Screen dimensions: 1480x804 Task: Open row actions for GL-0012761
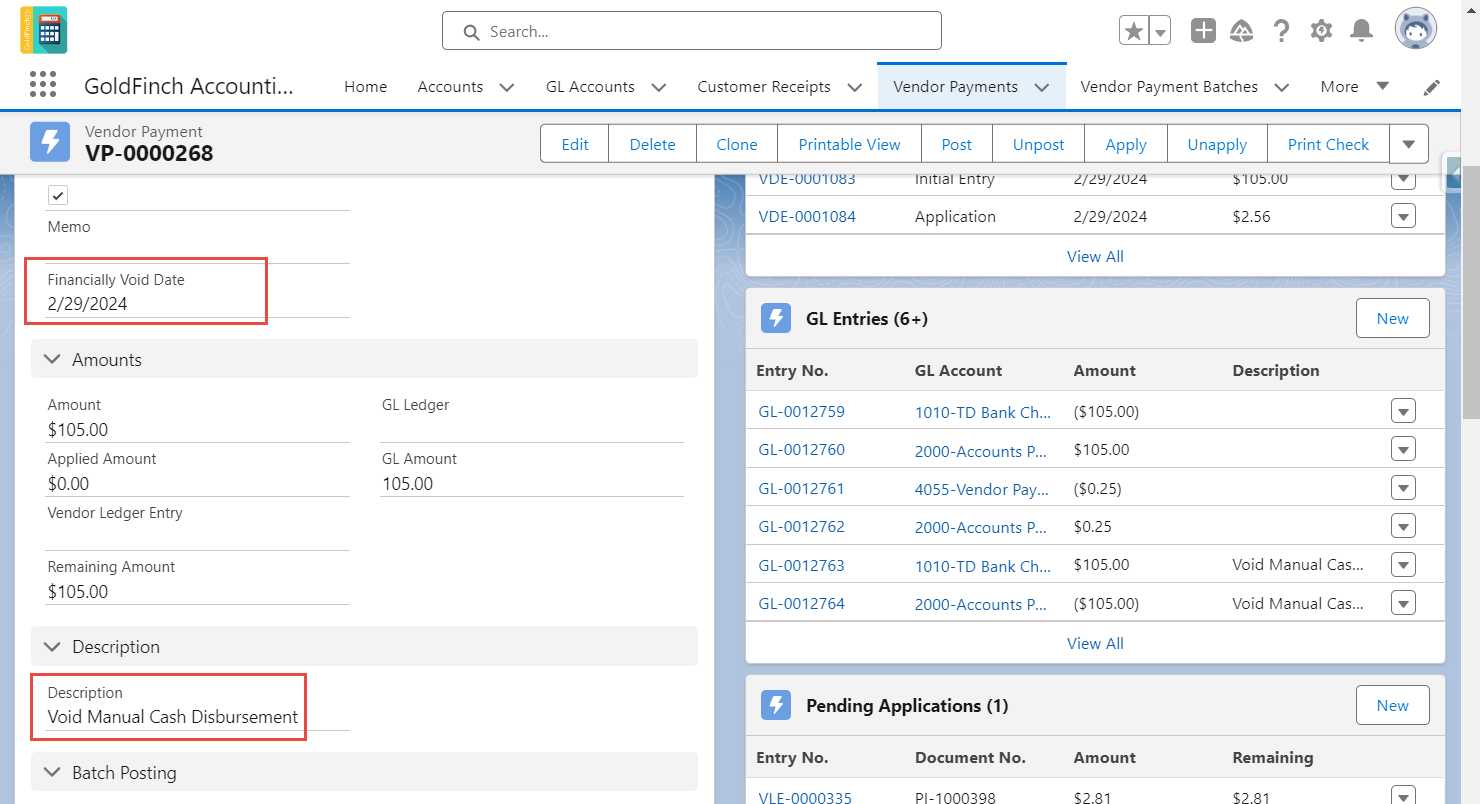(1403, 488)
